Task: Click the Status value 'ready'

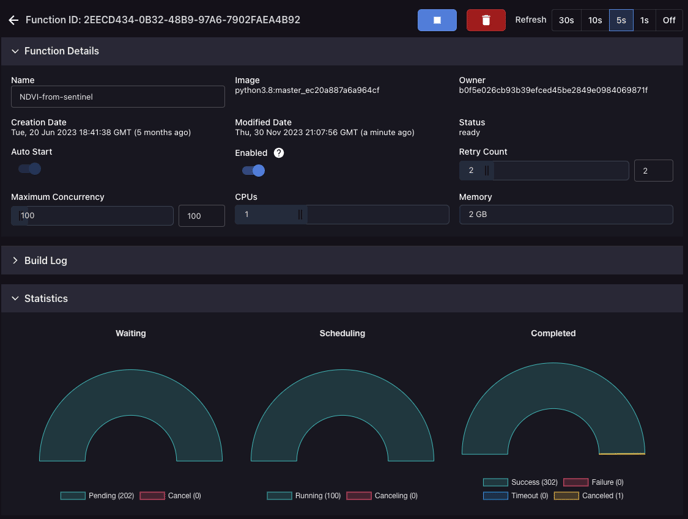Action: [469, 132]
